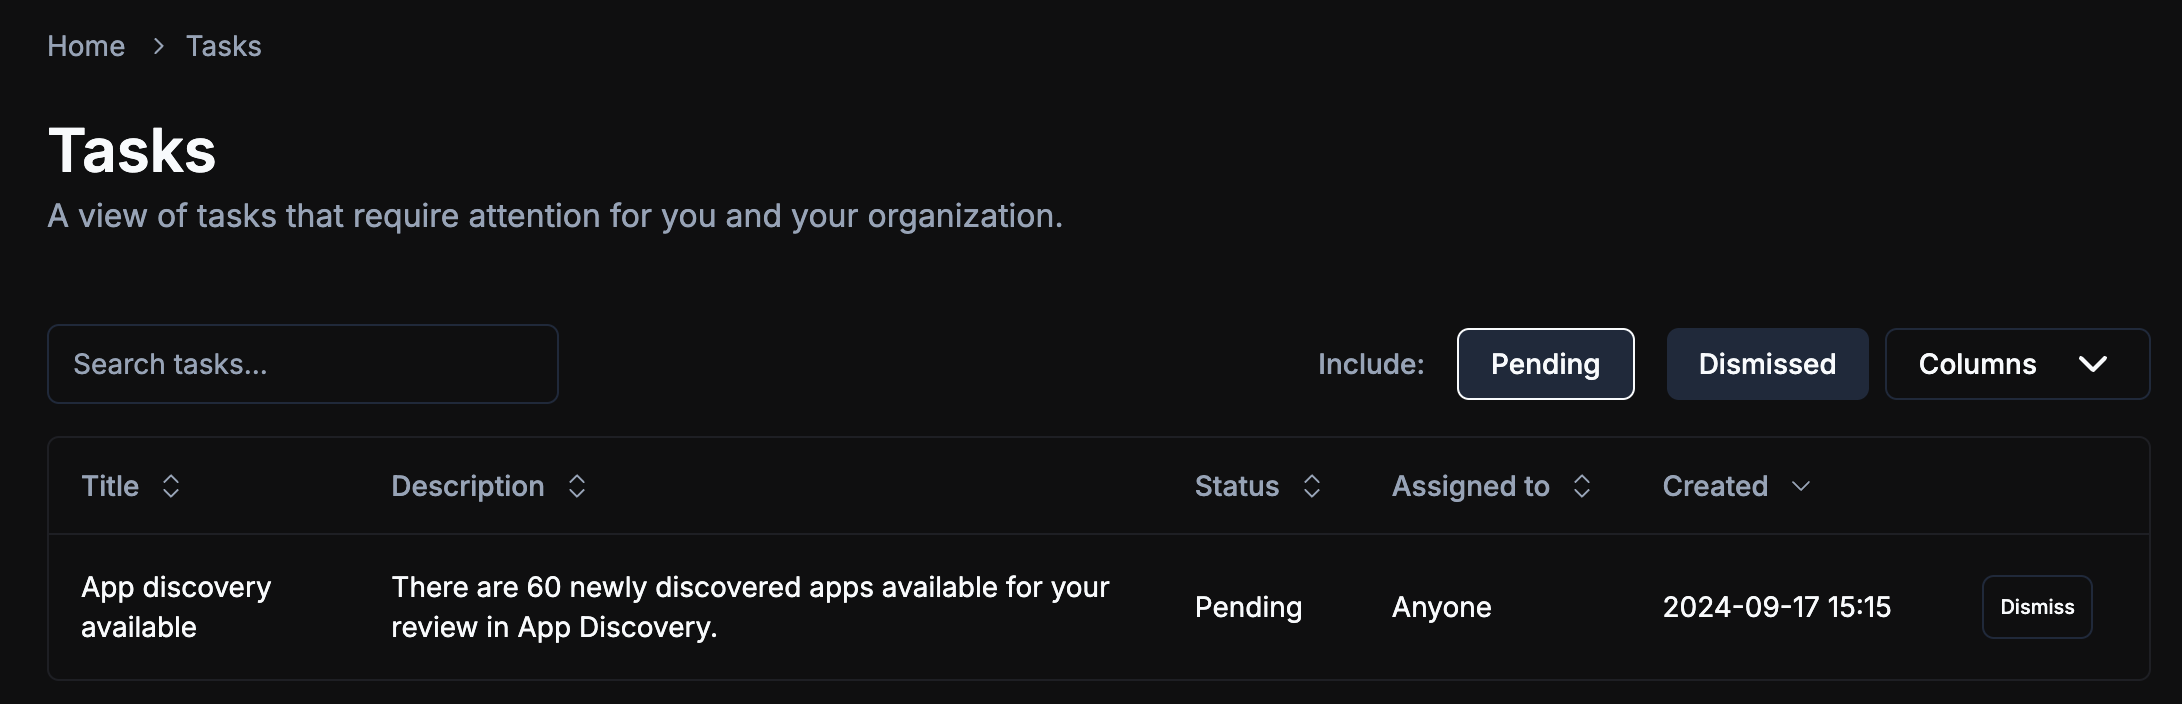The width and height of the screenshot is (2182, 704).
Task: Select the Tasks breadcrumb item
Action: point(224,46)
